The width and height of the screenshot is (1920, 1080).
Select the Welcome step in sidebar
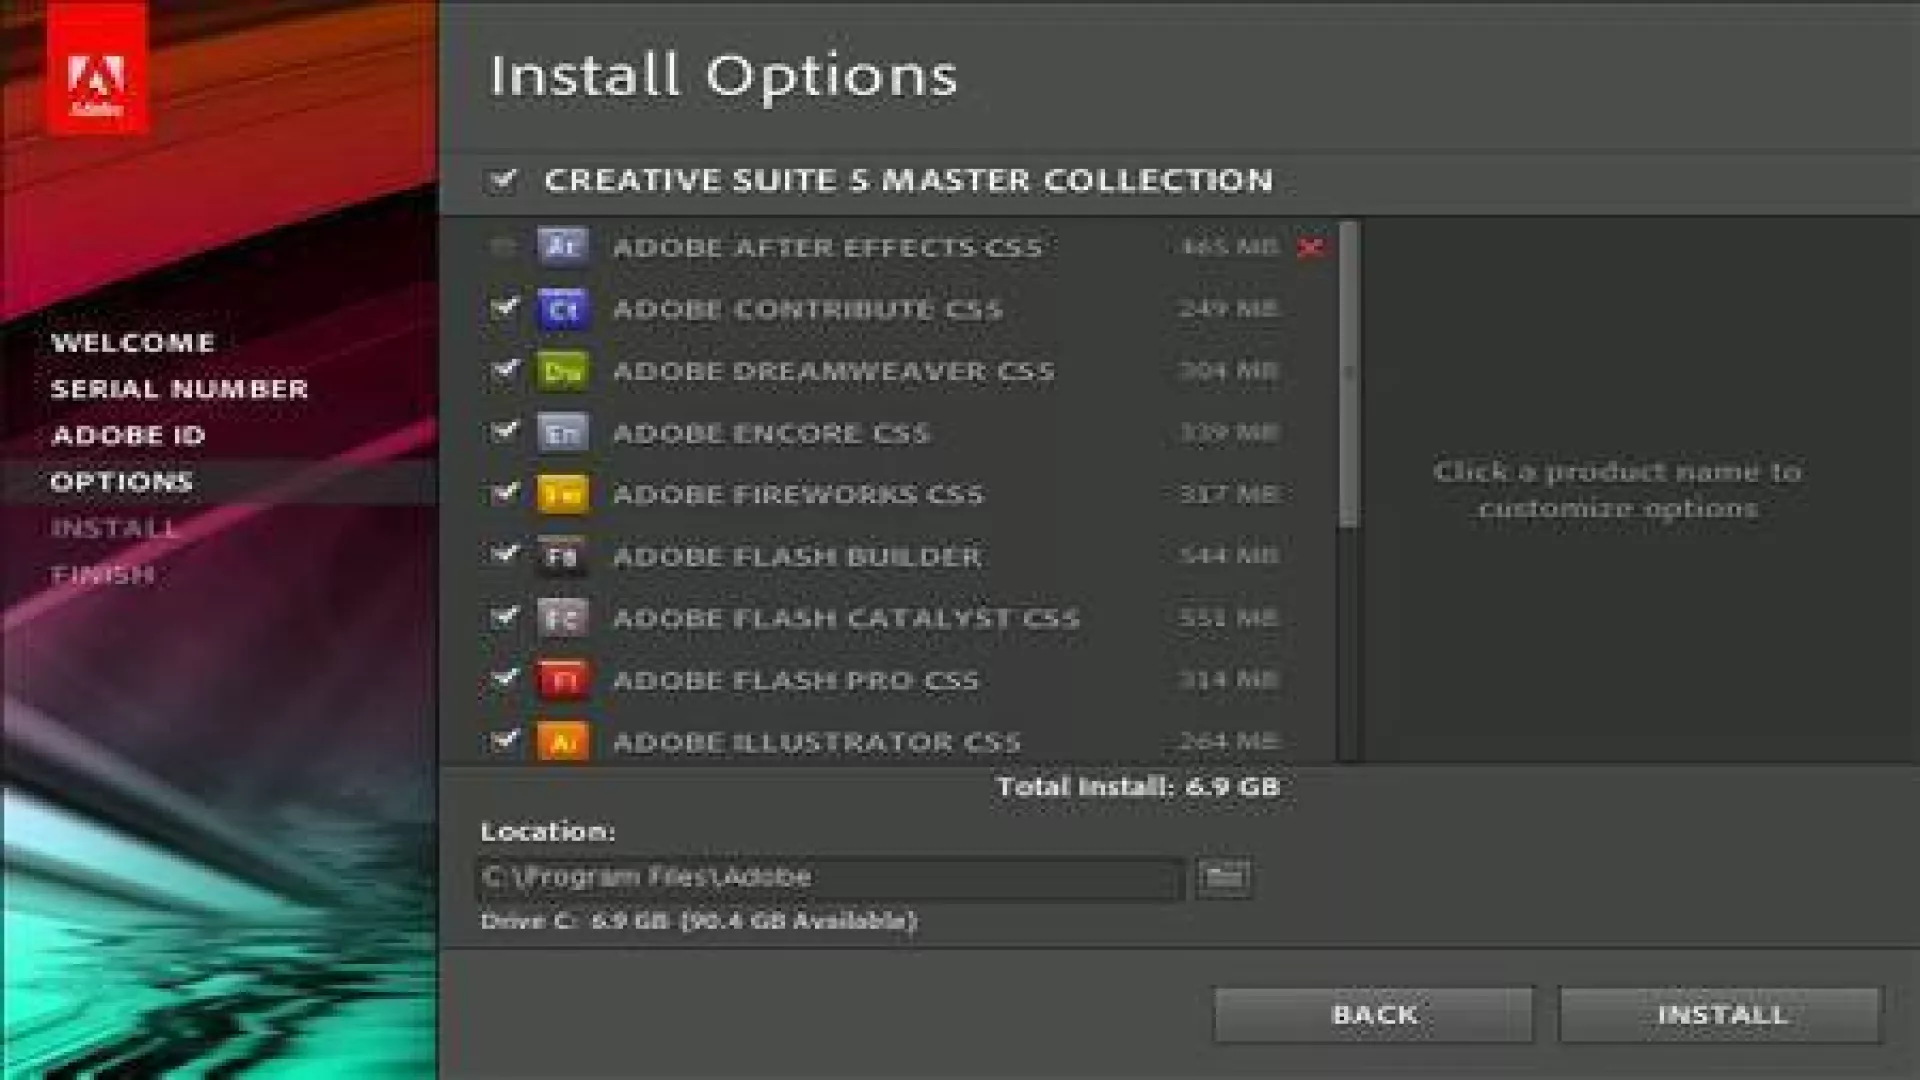132,343
